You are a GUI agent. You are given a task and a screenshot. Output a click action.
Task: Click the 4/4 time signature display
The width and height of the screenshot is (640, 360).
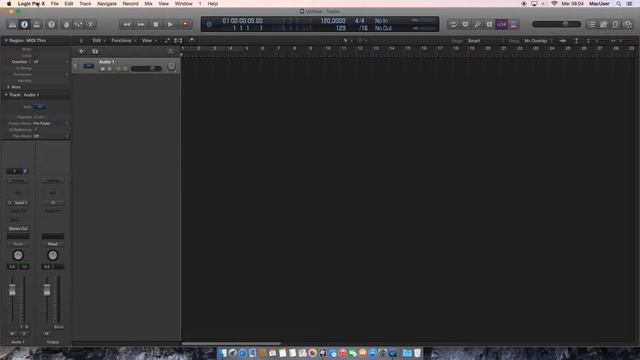[x=359, y=21]
